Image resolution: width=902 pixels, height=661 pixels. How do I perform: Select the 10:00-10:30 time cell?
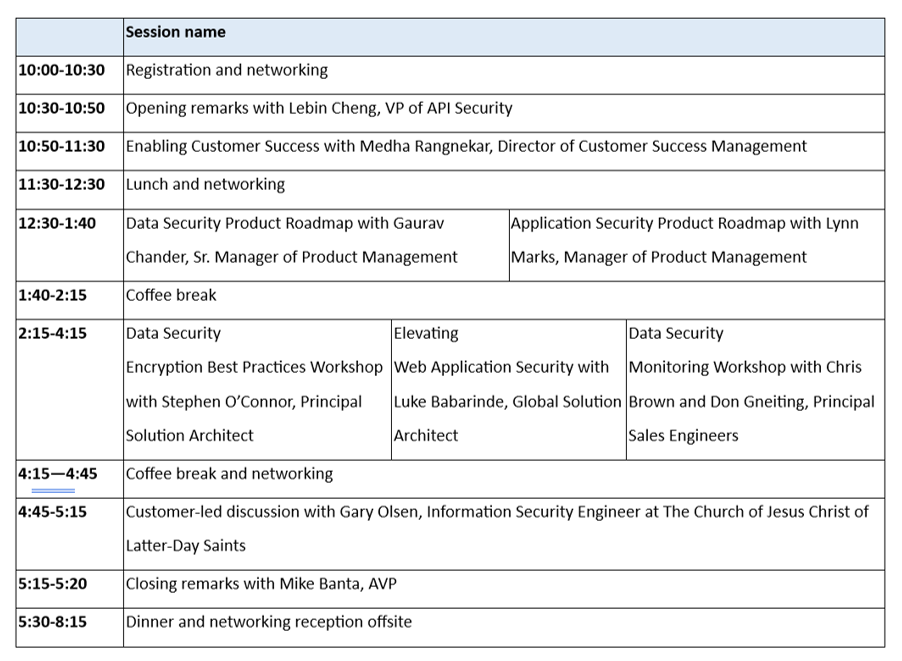(x=61, y=71)
